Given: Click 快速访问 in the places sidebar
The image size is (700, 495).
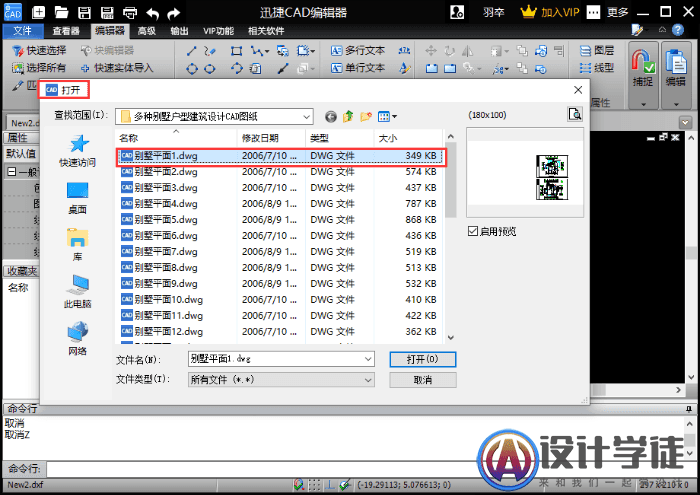Looking at the screenshot, I should coord(77,151).
